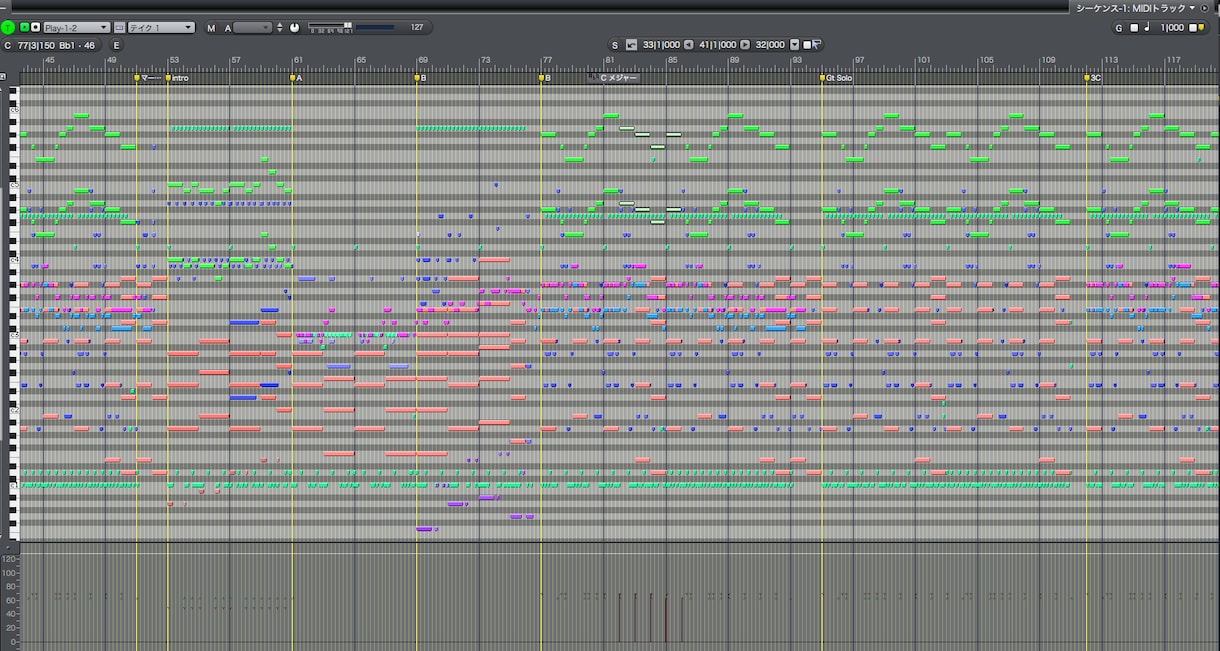
Task: Click the right arrow after selection end
Action: click(x=744, y=45)
